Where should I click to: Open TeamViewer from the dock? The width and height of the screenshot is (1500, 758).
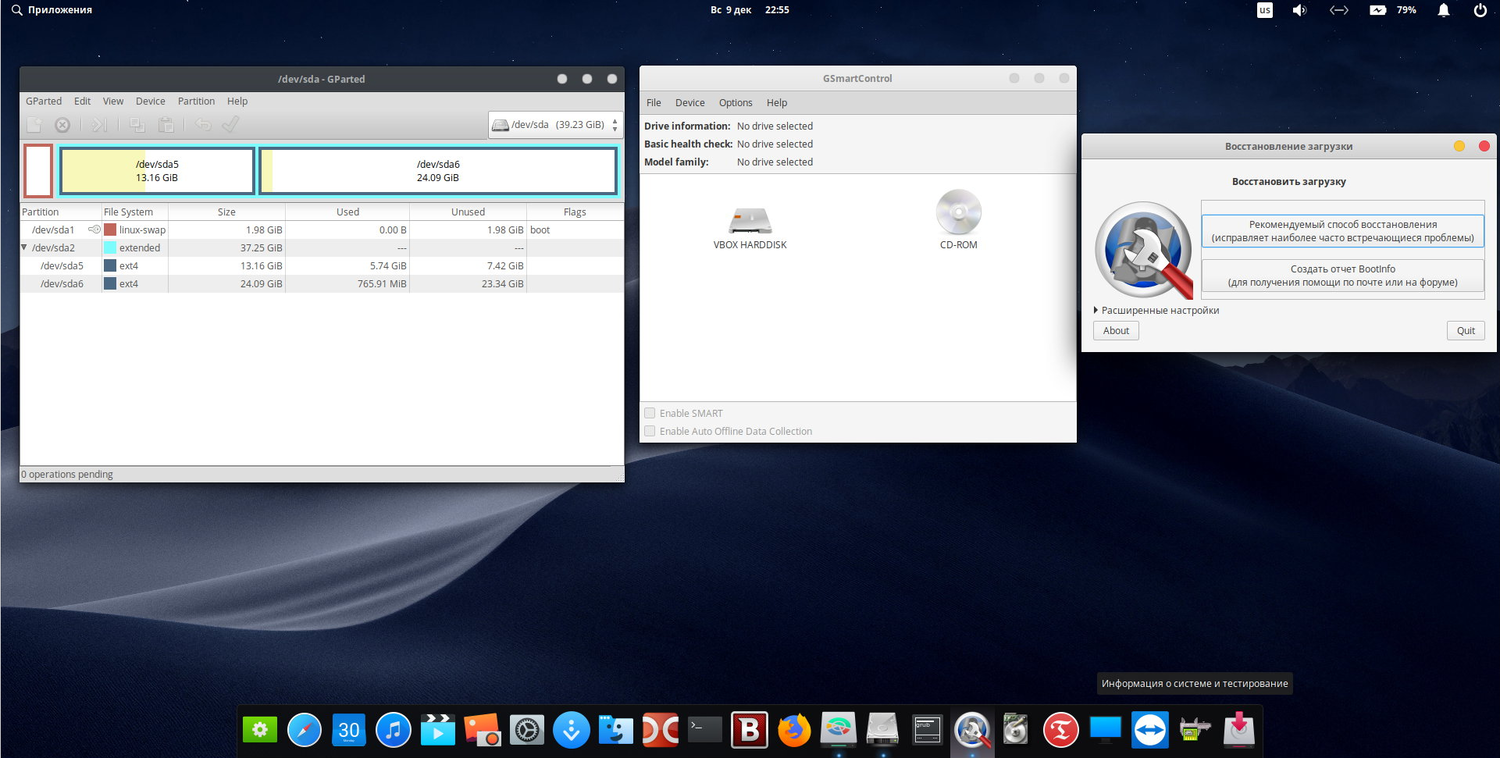coord(1150,730)
